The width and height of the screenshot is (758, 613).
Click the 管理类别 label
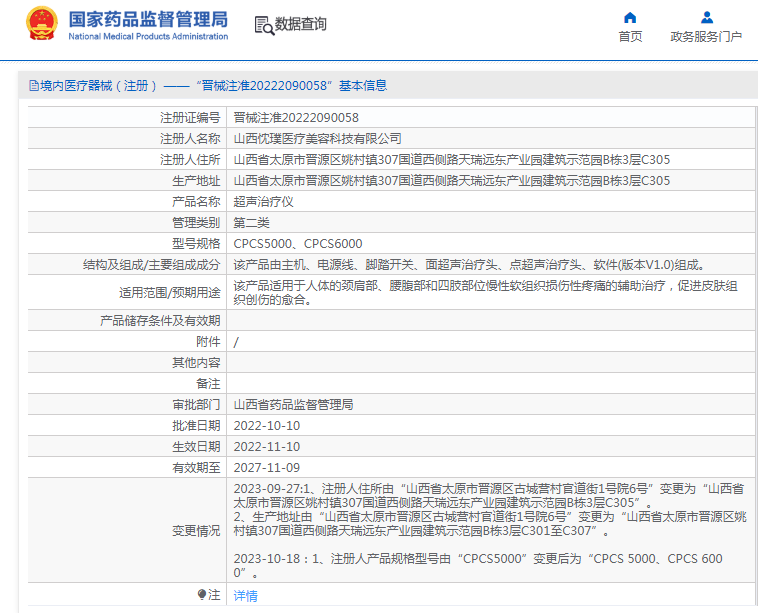(x=196, y=222)
